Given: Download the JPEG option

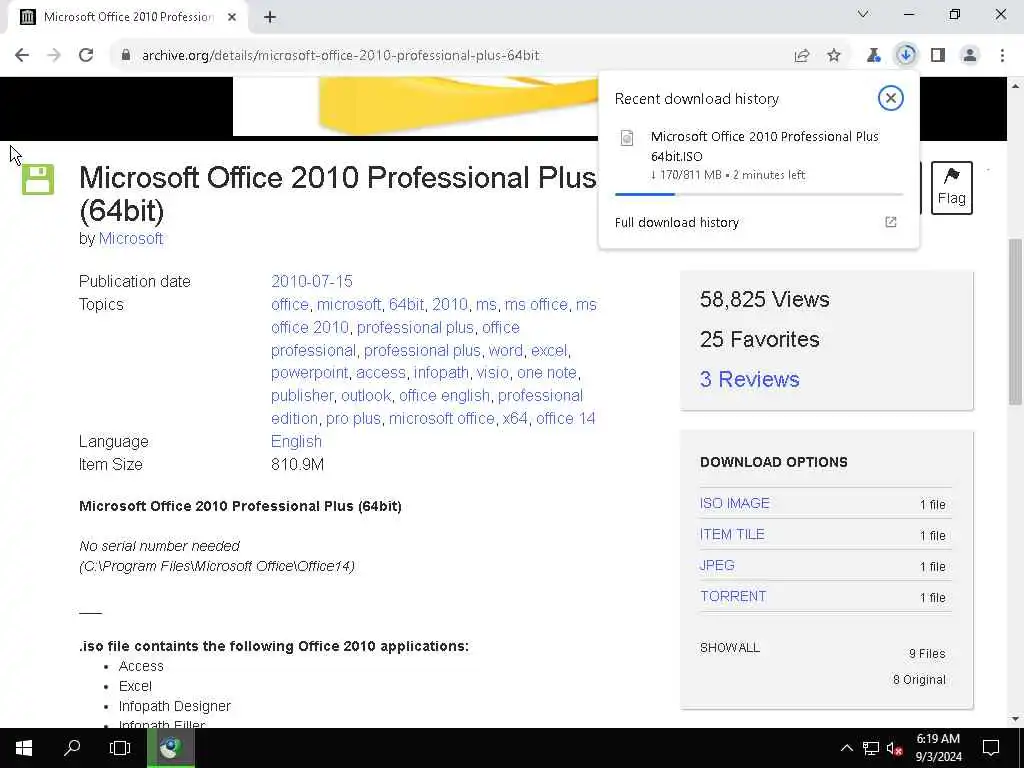Looking at the screenshot, I should [717, 566].
